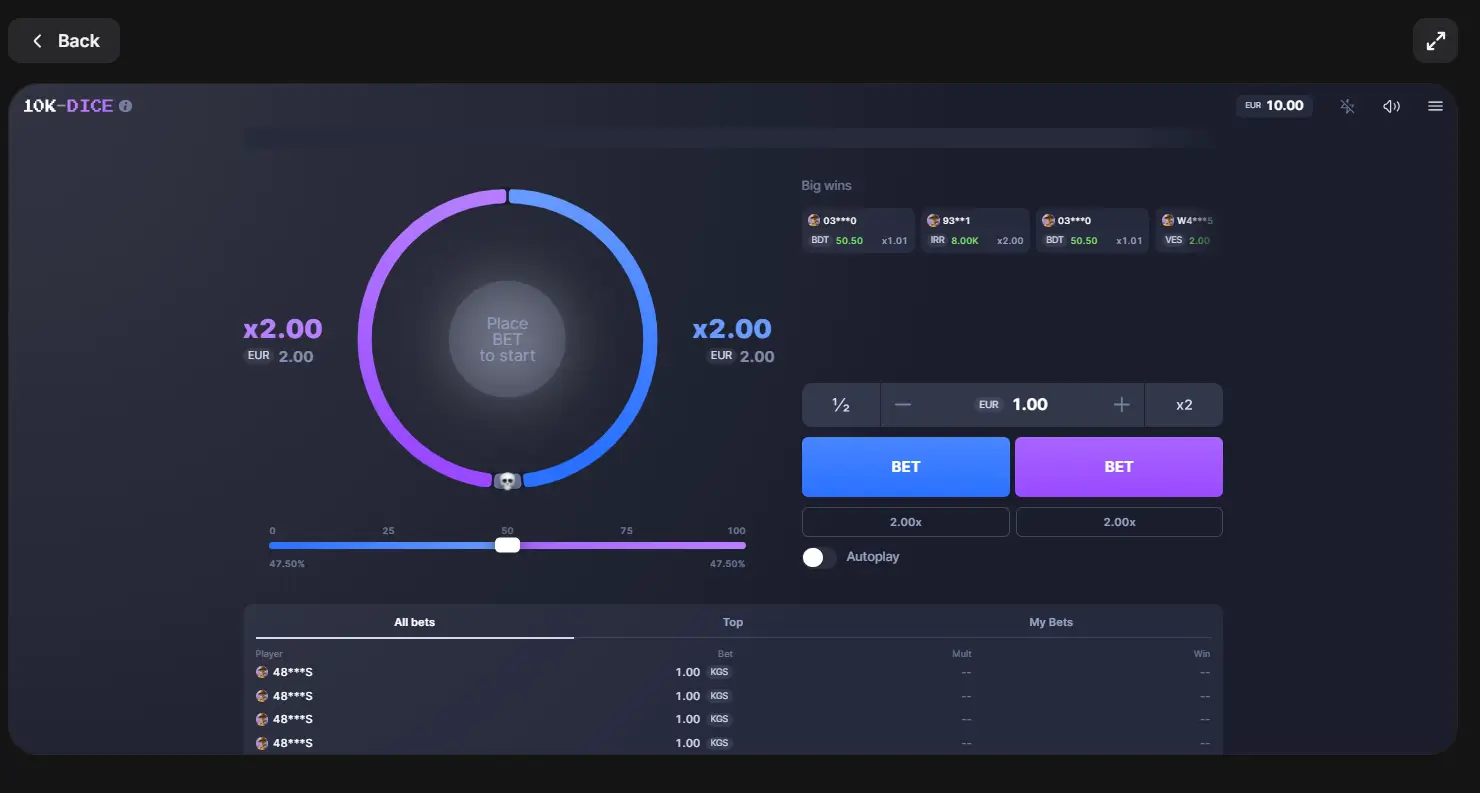Open the 93**1 IRR 8.00K big win card

(x=975, y=230)
